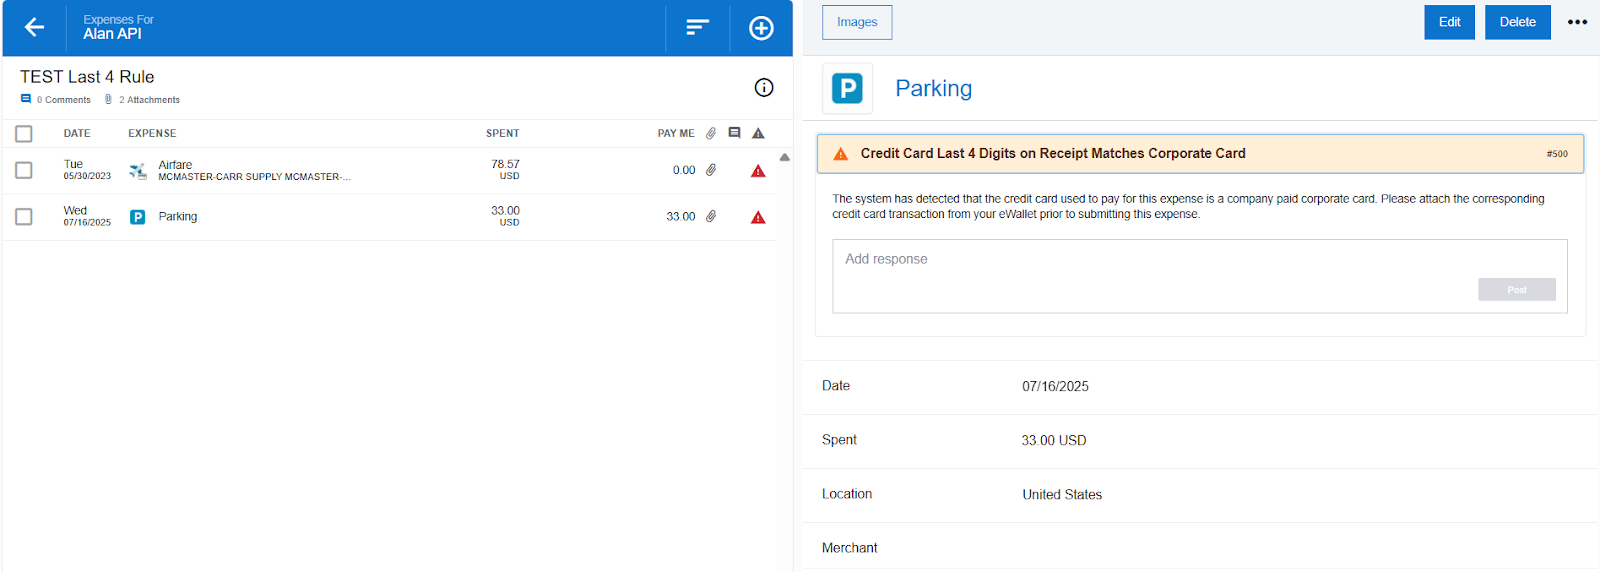Check the Parking expense checkbox
The image size is (1600, 572).
point(24,217)
